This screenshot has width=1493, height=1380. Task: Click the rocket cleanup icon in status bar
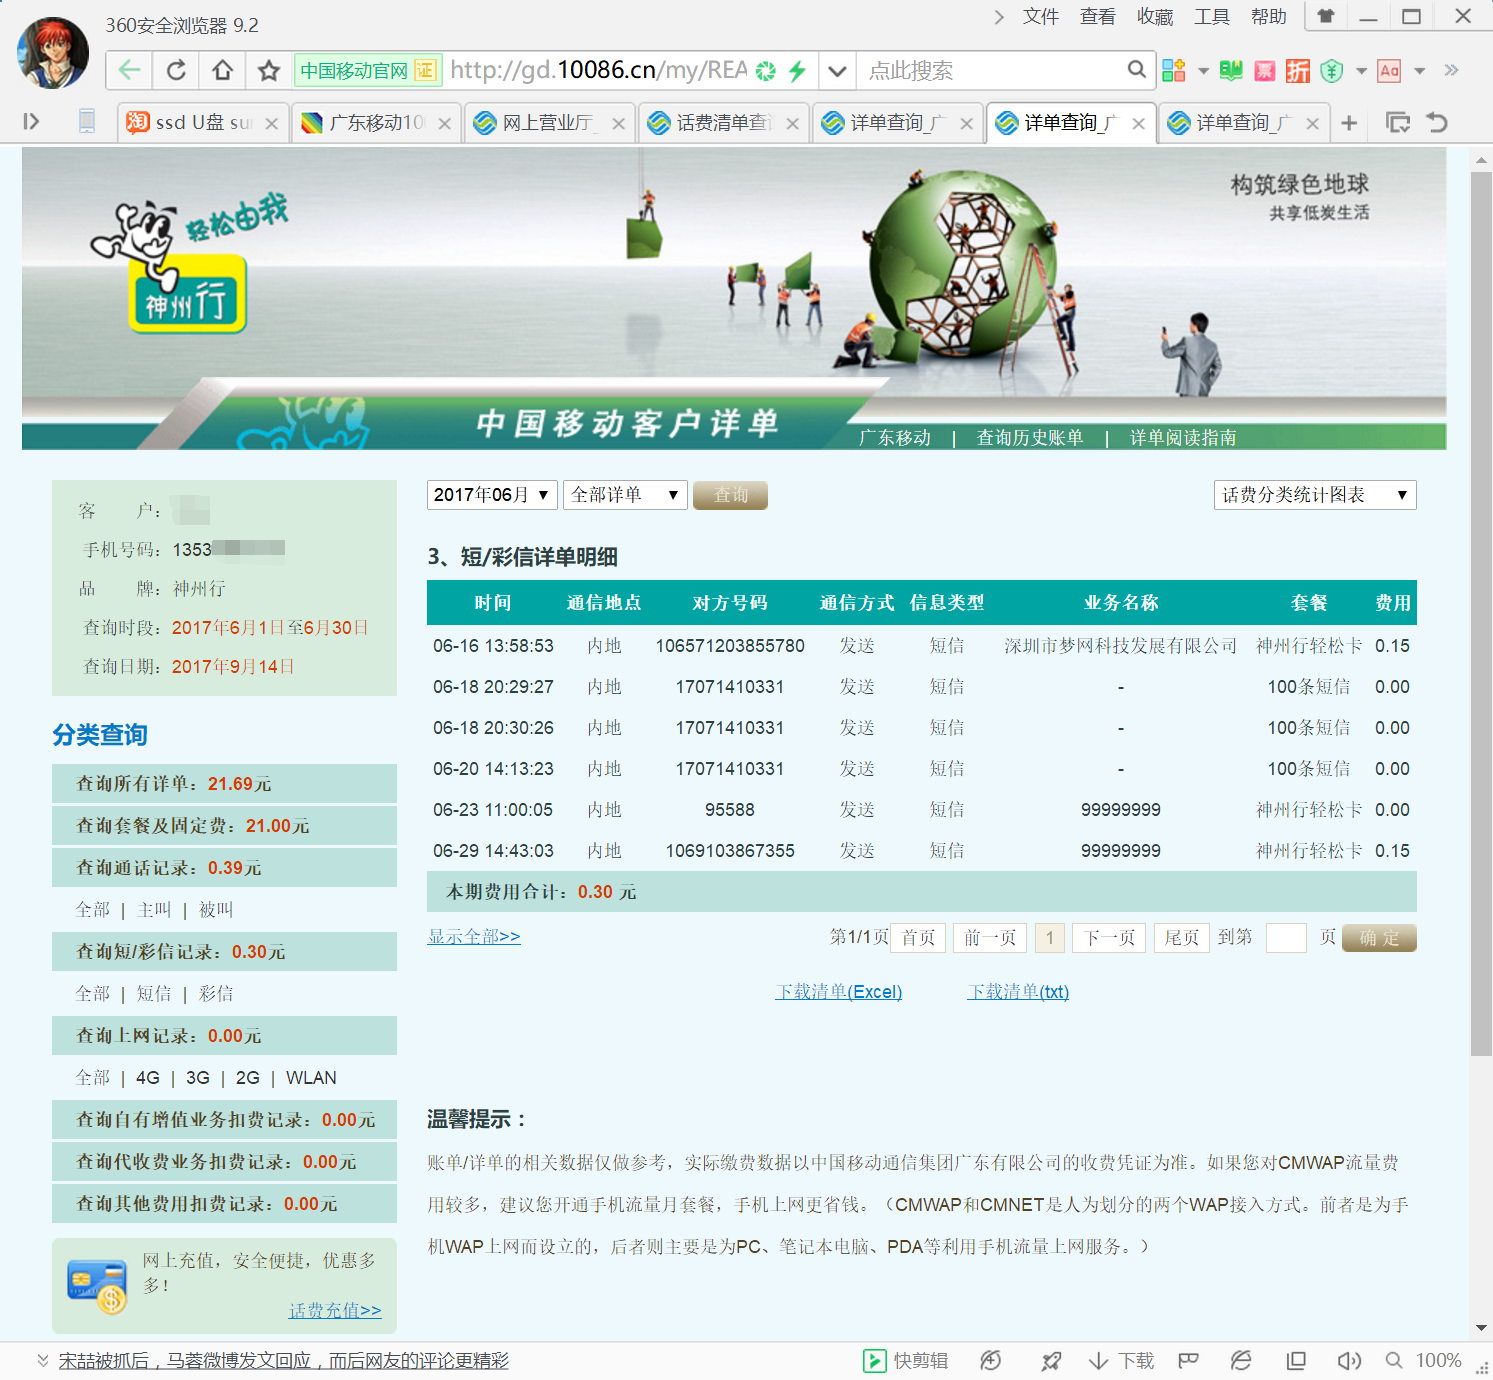(x=1051, y=1360)
